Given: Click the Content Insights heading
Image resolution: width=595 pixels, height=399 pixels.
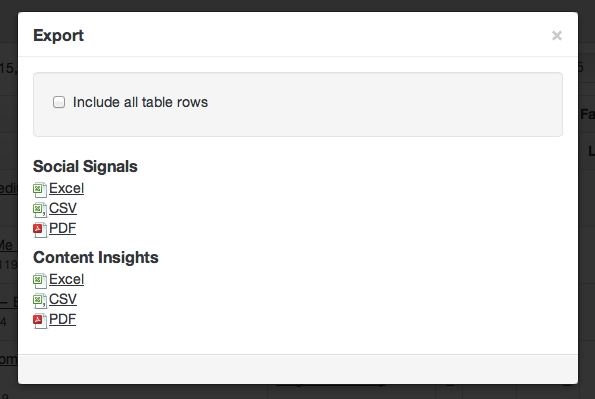Looking at the screenshot, I should [x=96, y=257].
